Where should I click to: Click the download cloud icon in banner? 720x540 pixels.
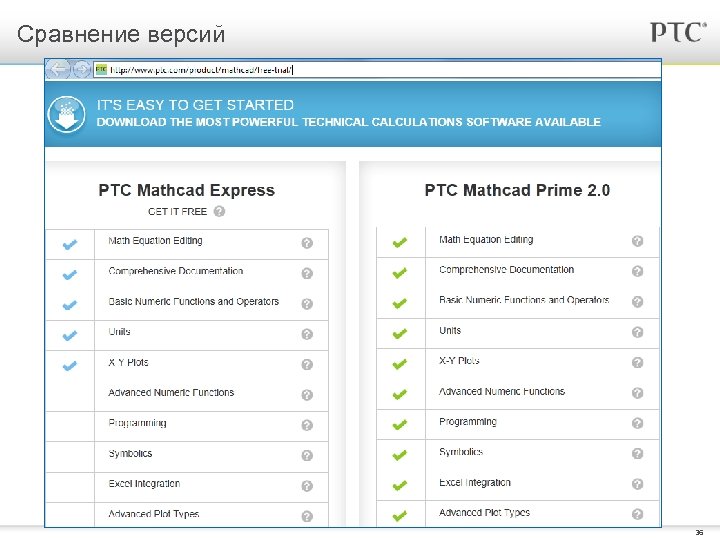(x=68, y=113)
